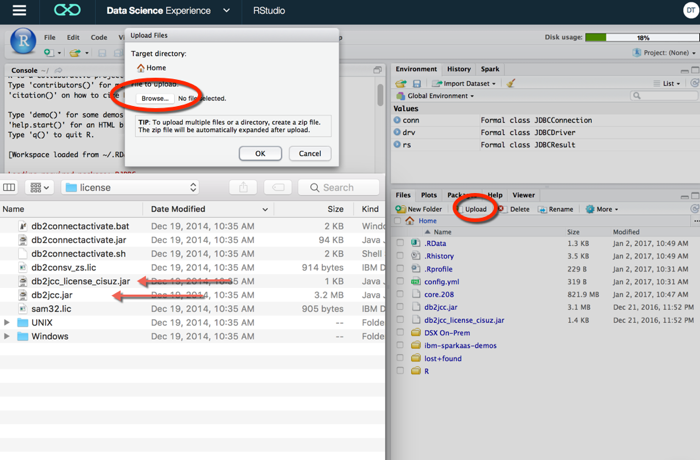
Task: Click the Disk usage progress bar
Action: click(642, 38)
